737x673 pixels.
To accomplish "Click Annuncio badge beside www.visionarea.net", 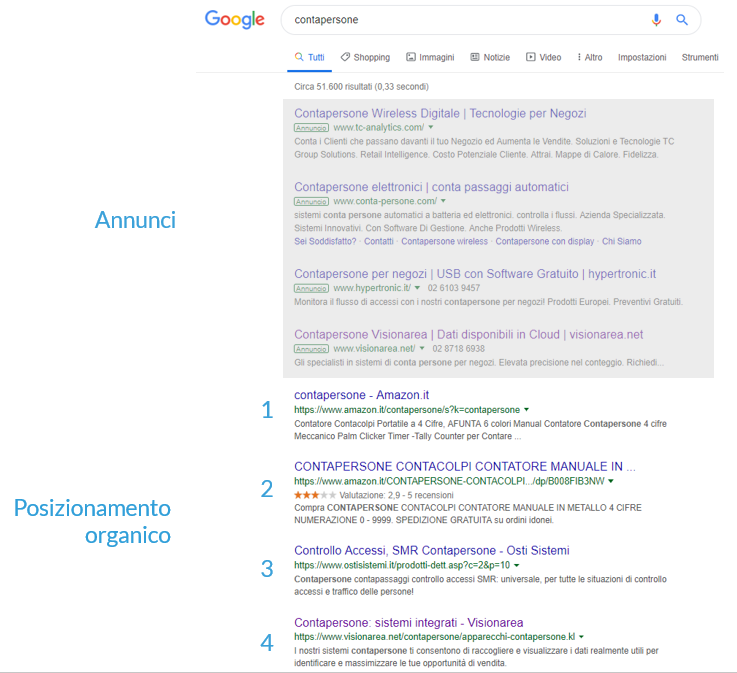I will 311,349.
